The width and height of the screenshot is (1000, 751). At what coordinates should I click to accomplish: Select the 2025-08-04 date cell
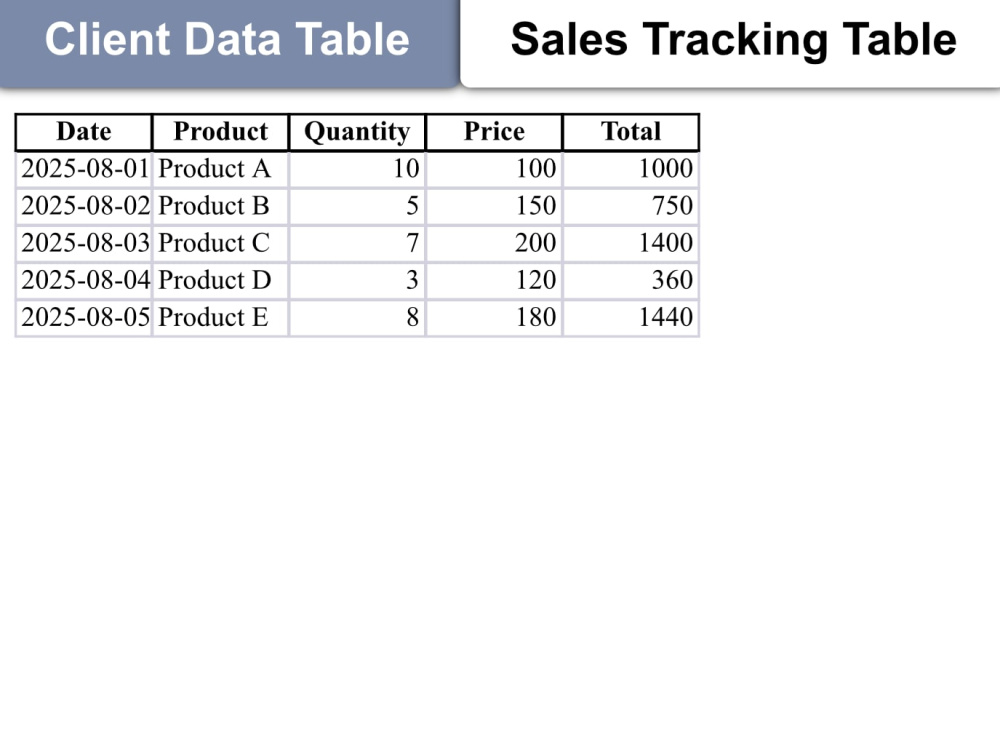tap(84, 280)
